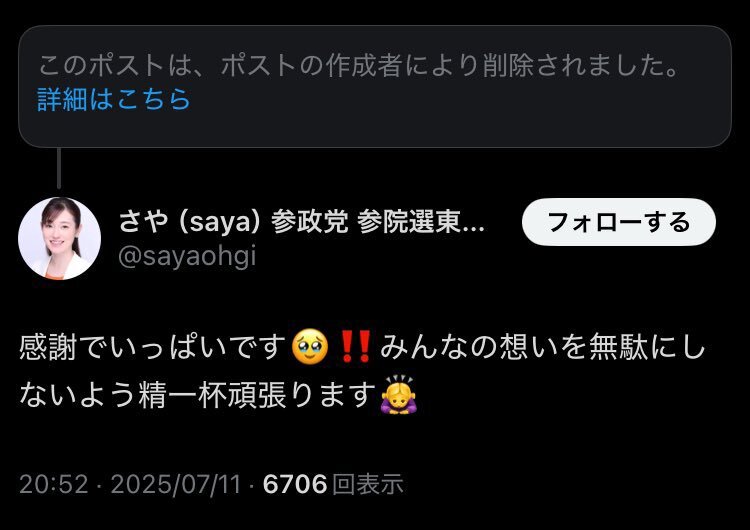Viewport: 750px width, 530px height.
Task: Click the 回表示 label
Action: tap(367, 484)
